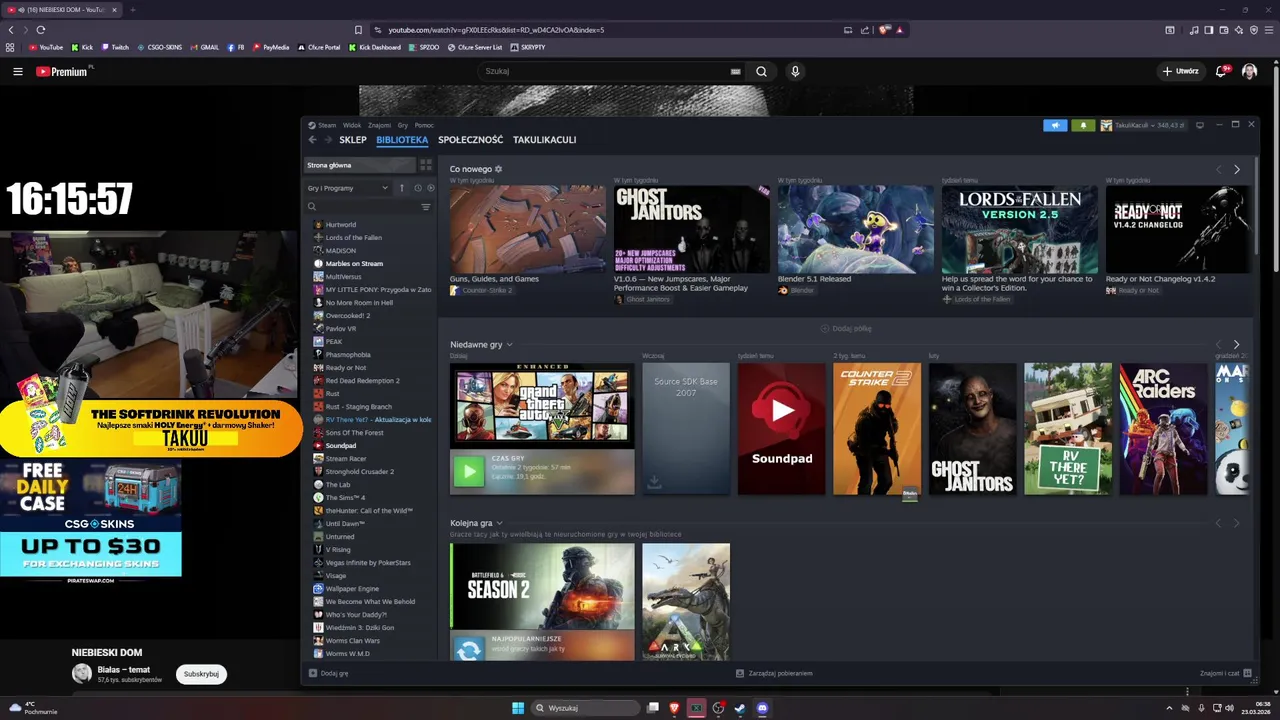Open YouTube hamburger guide menu

tap(18, 71)
